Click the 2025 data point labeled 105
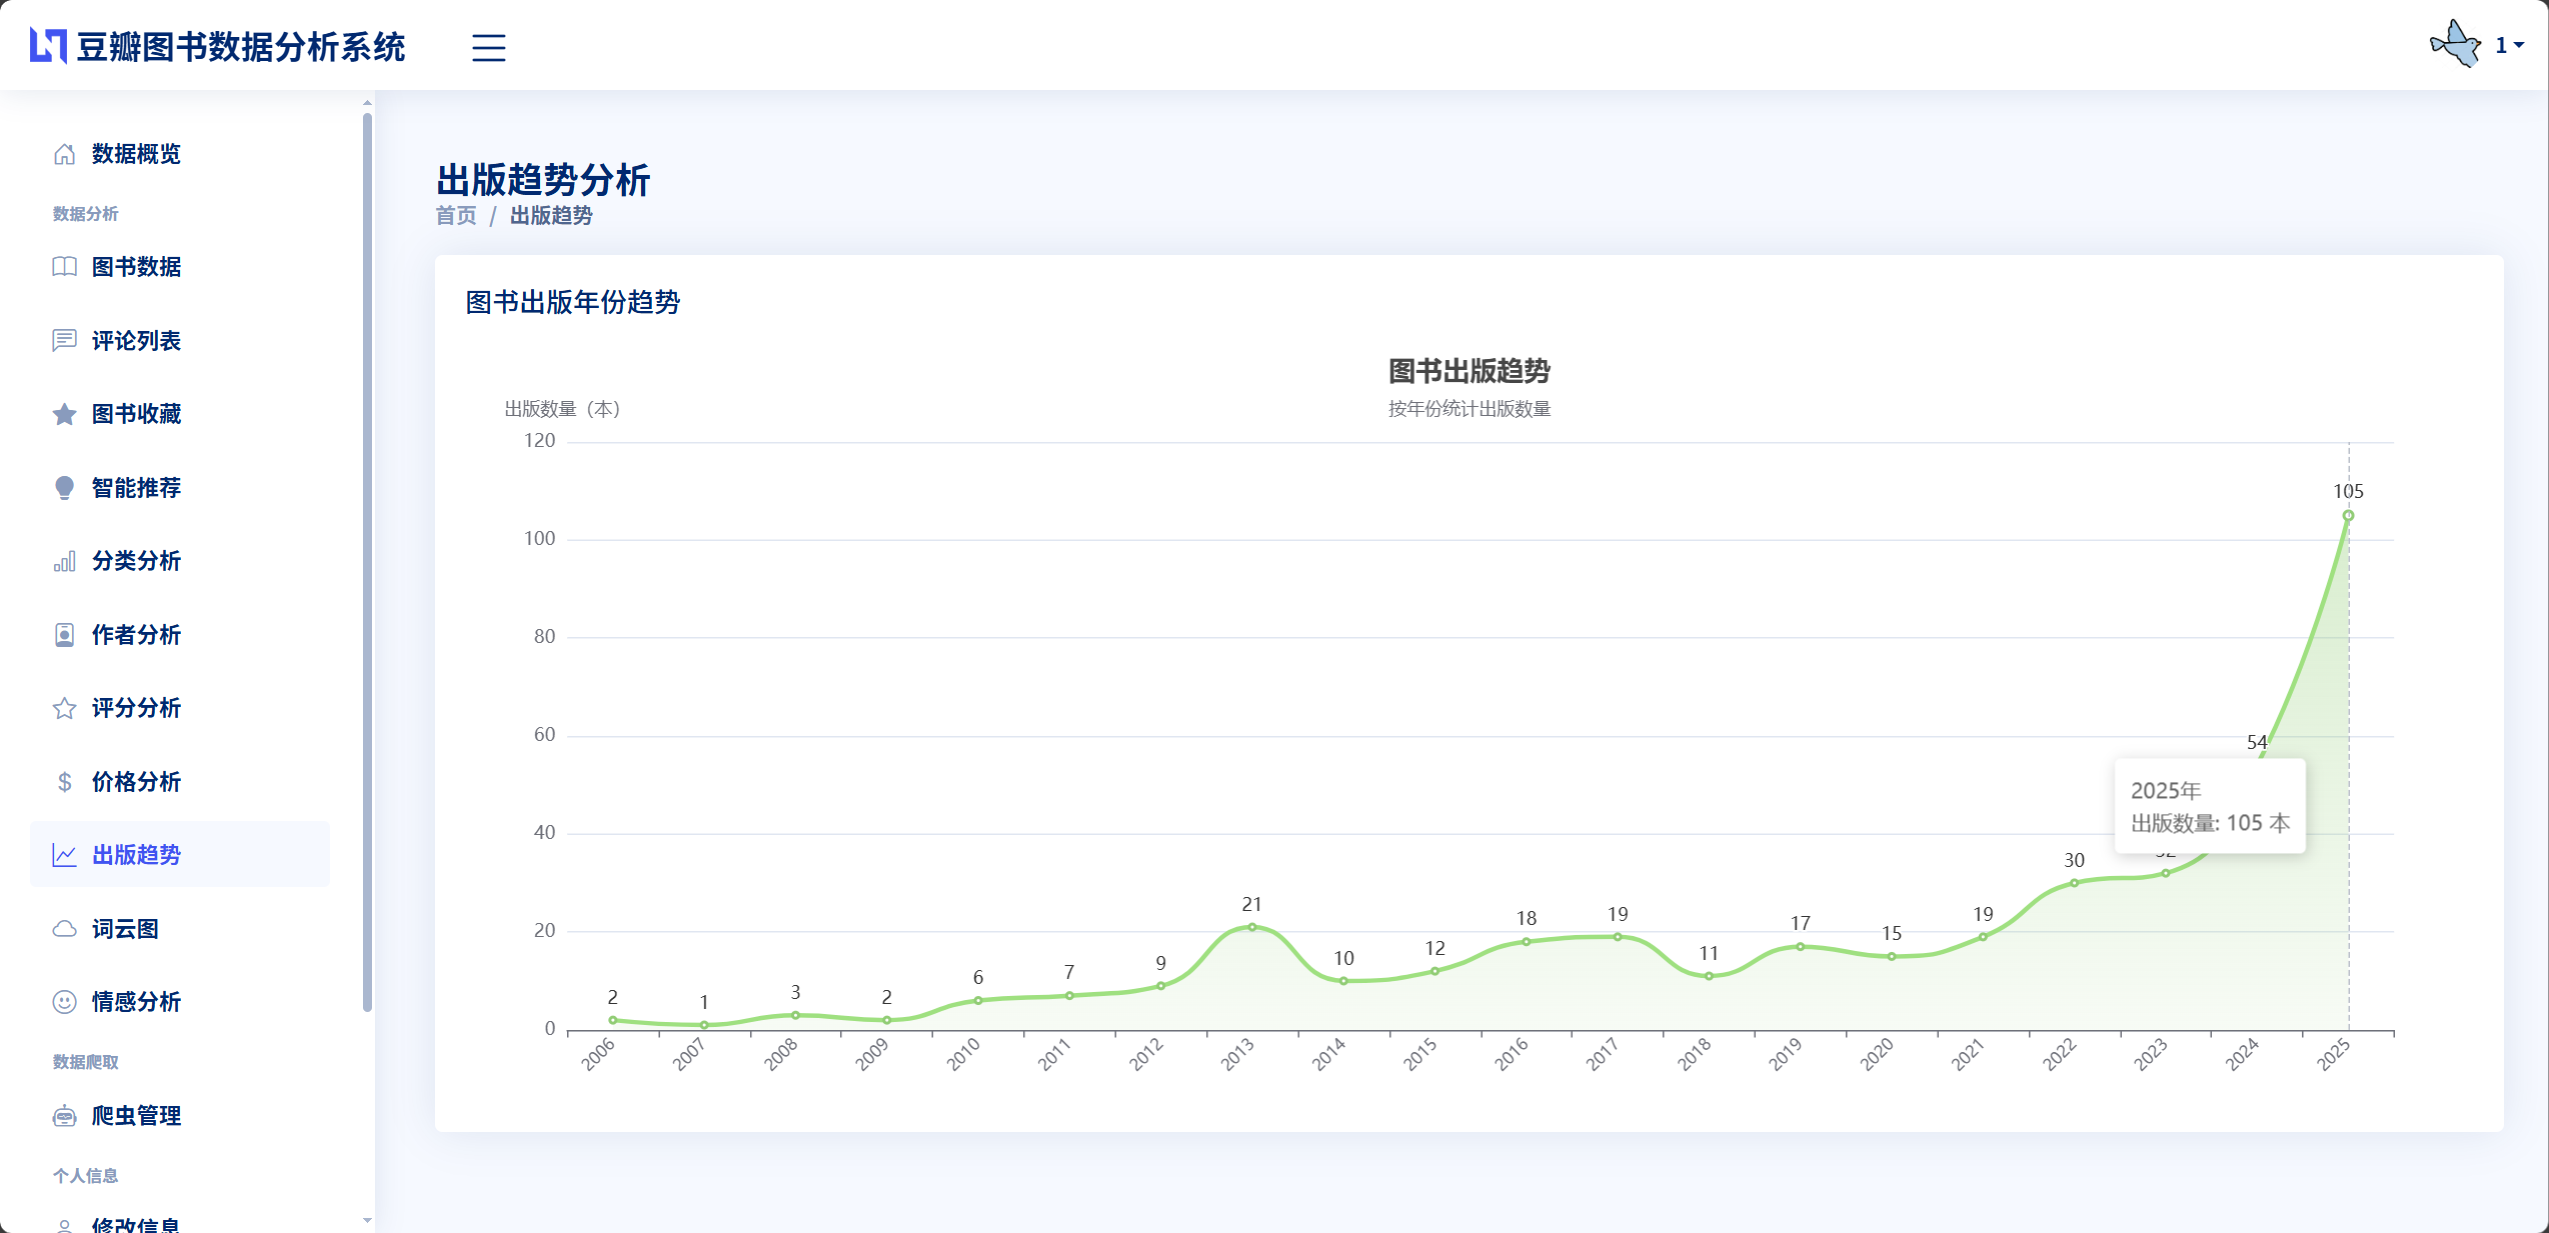2549x1233 pixels. [x=2348, y=516]
